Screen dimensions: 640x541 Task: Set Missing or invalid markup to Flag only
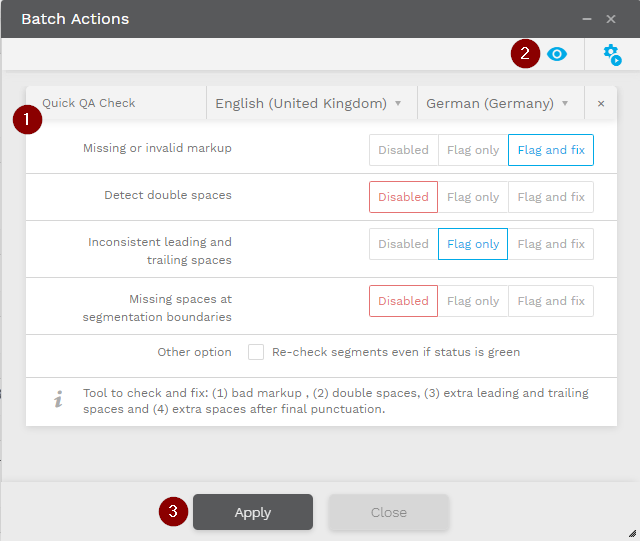point(473,150)
